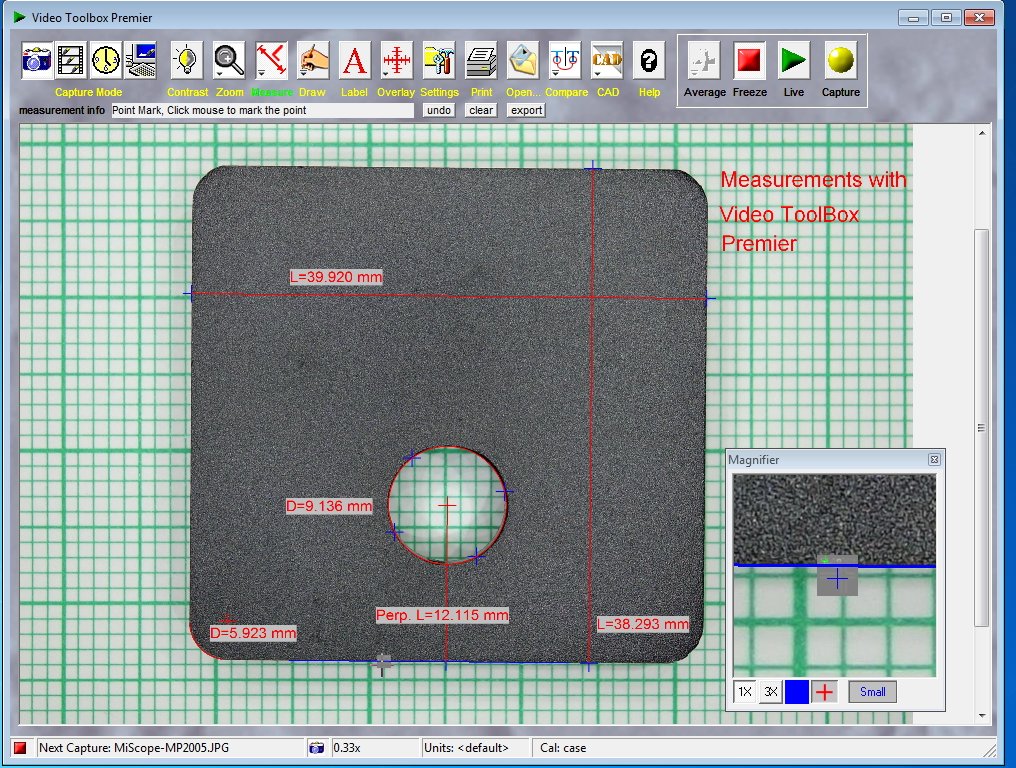The height and width of the screenshot is (768, 1016).
Task: Select the time-lapse clock capture mode
Action: pyautogui.click(x=106, y=61)
